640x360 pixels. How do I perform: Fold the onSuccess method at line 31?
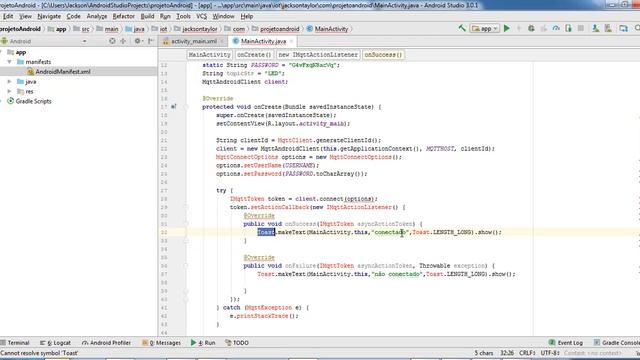point(186,224)
